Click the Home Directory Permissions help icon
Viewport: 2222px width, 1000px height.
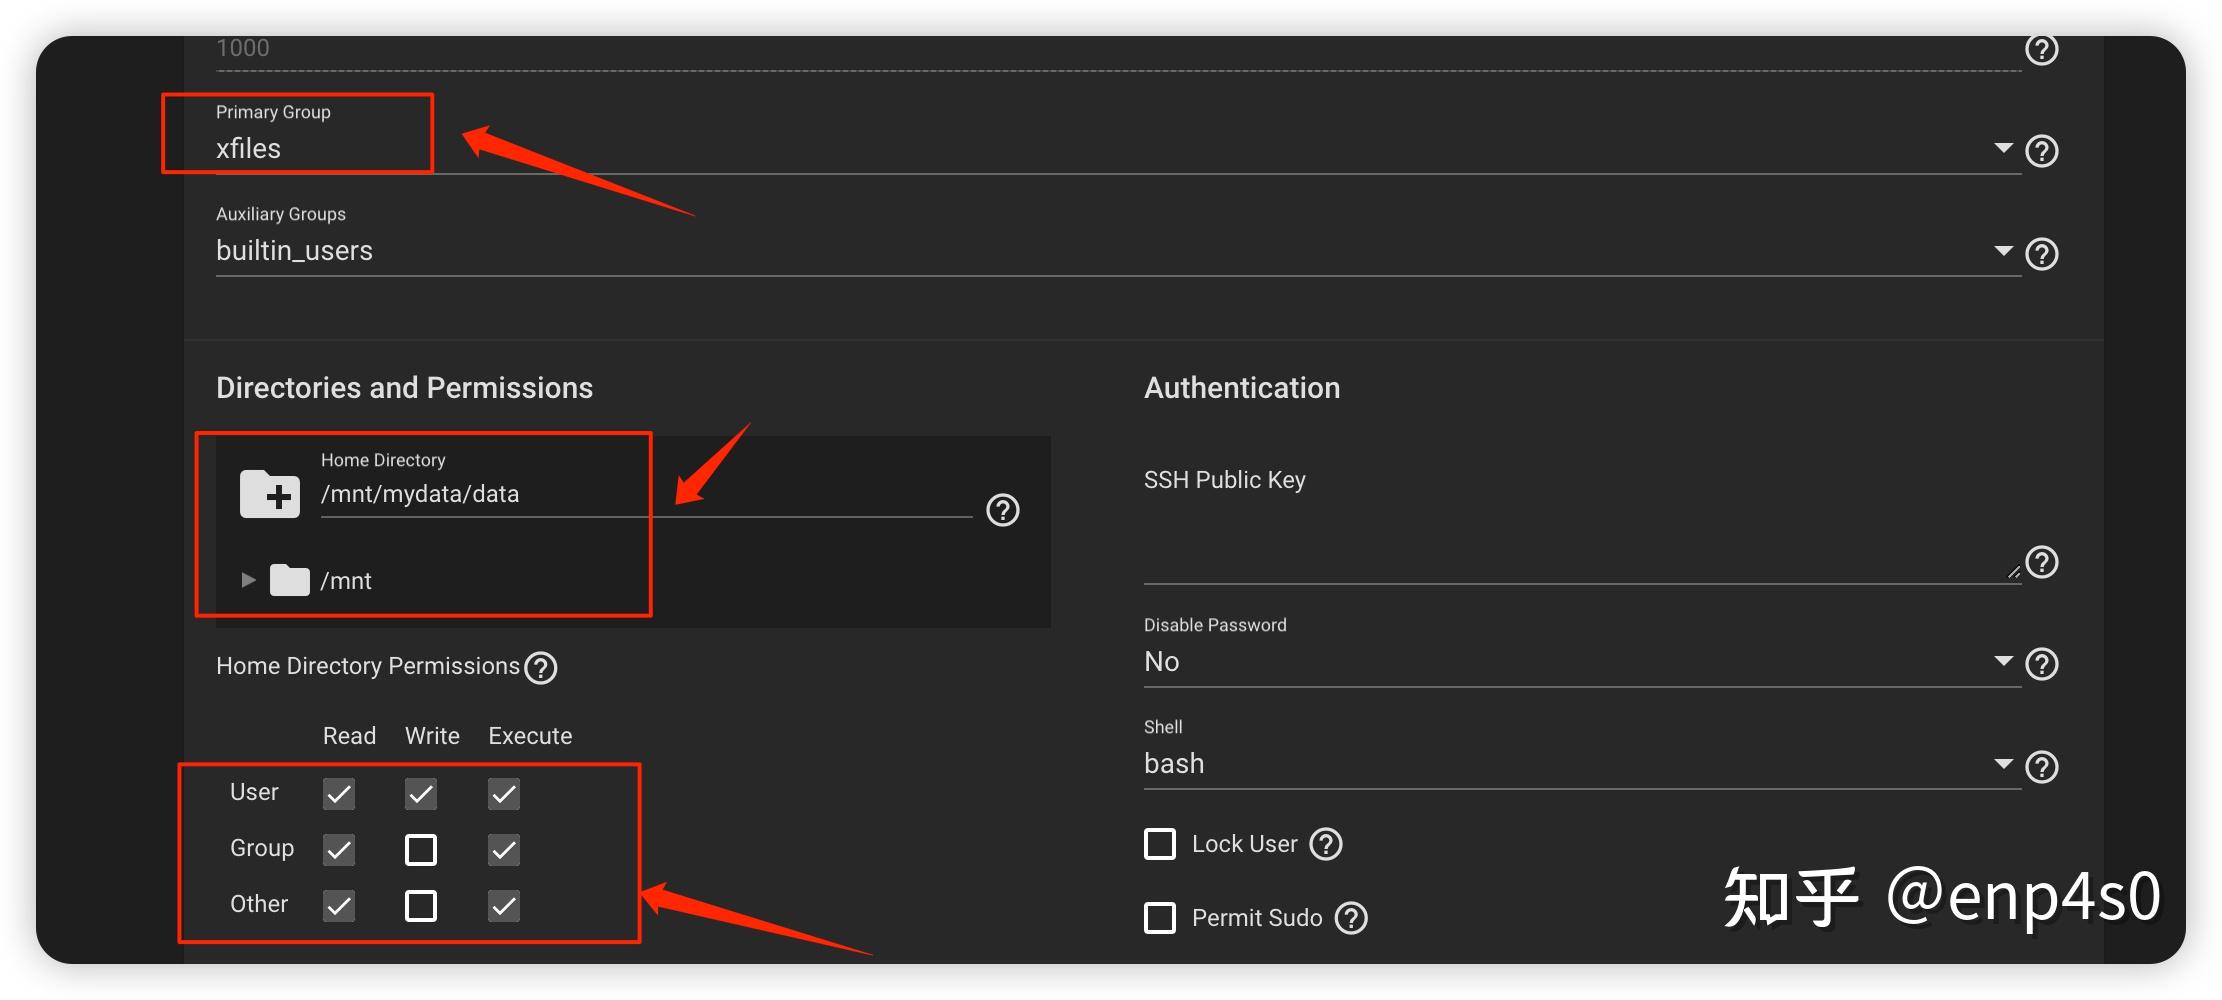(x=541, y=667)
